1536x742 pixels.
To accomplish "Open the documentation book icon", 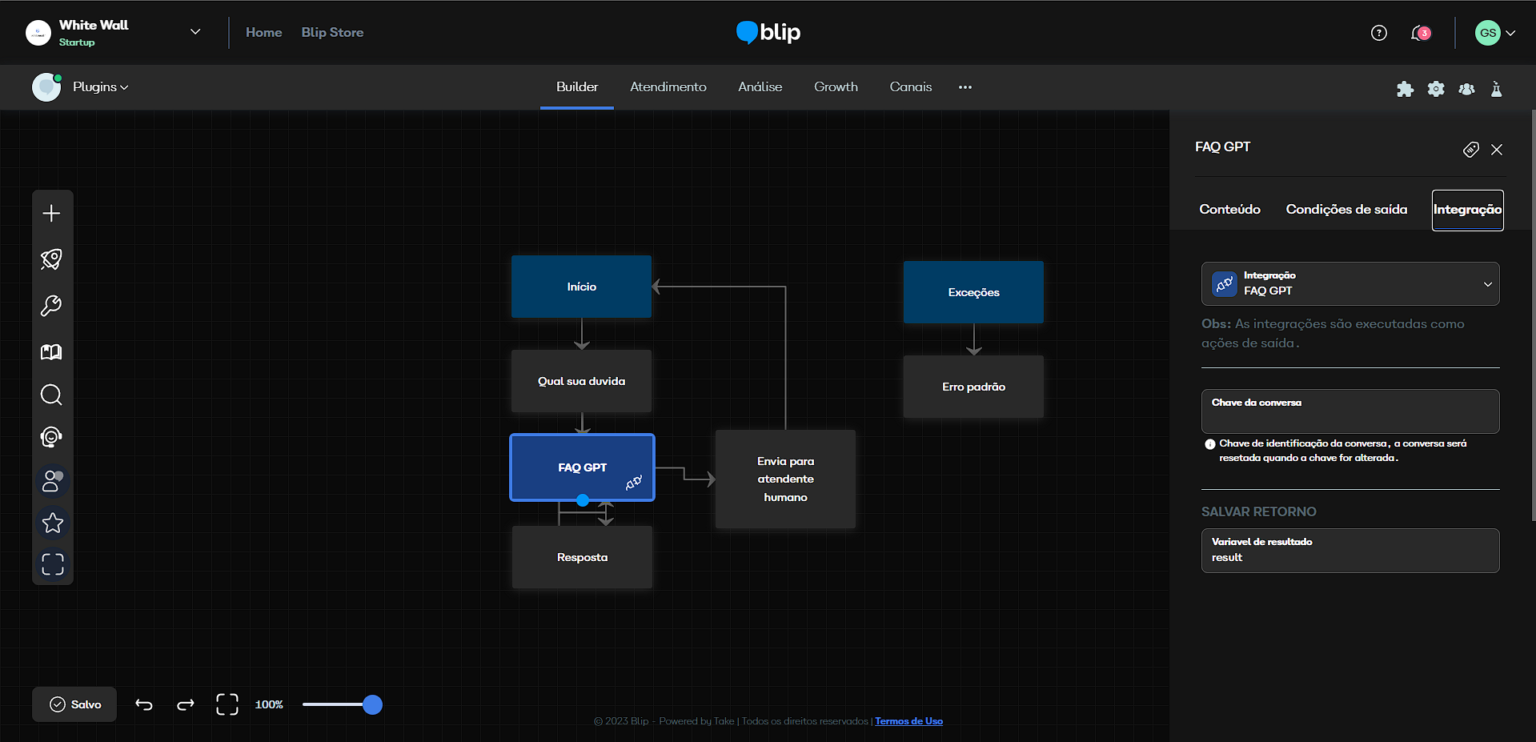I will [x=51, y=351].
